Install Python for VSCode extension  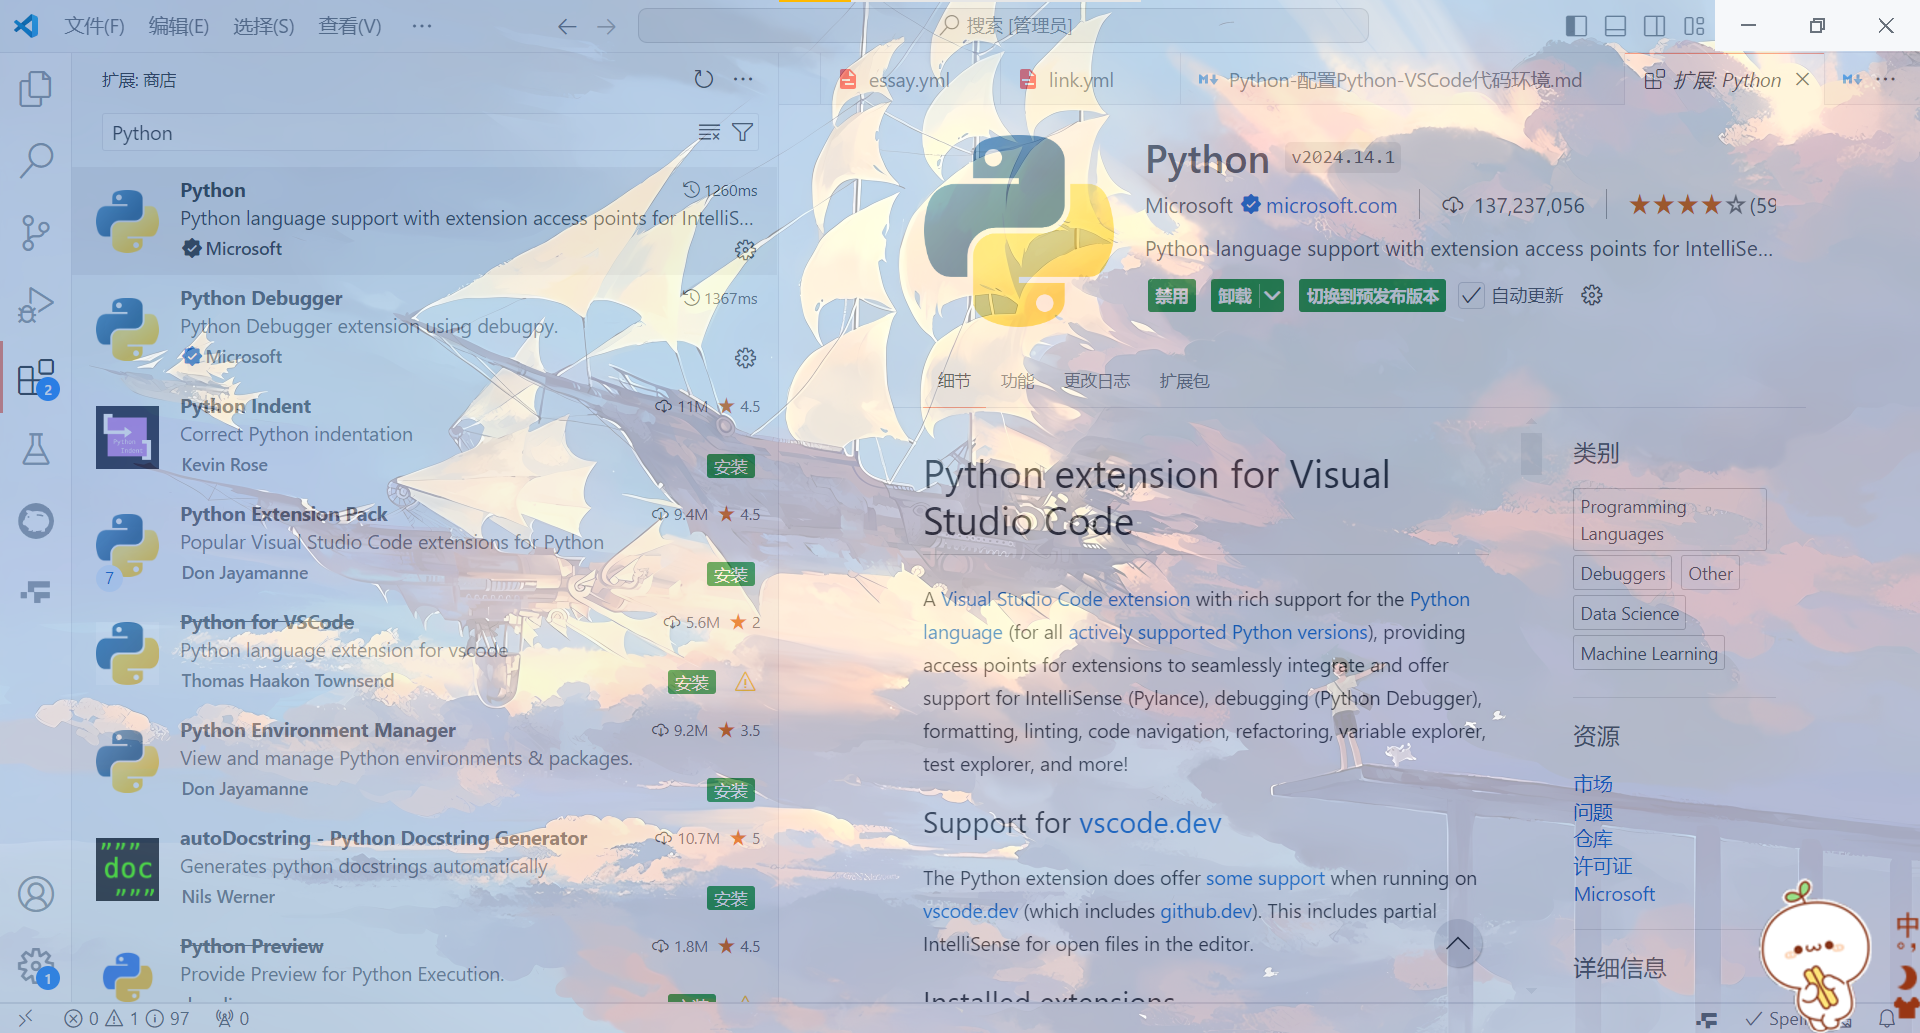(692, 683)
